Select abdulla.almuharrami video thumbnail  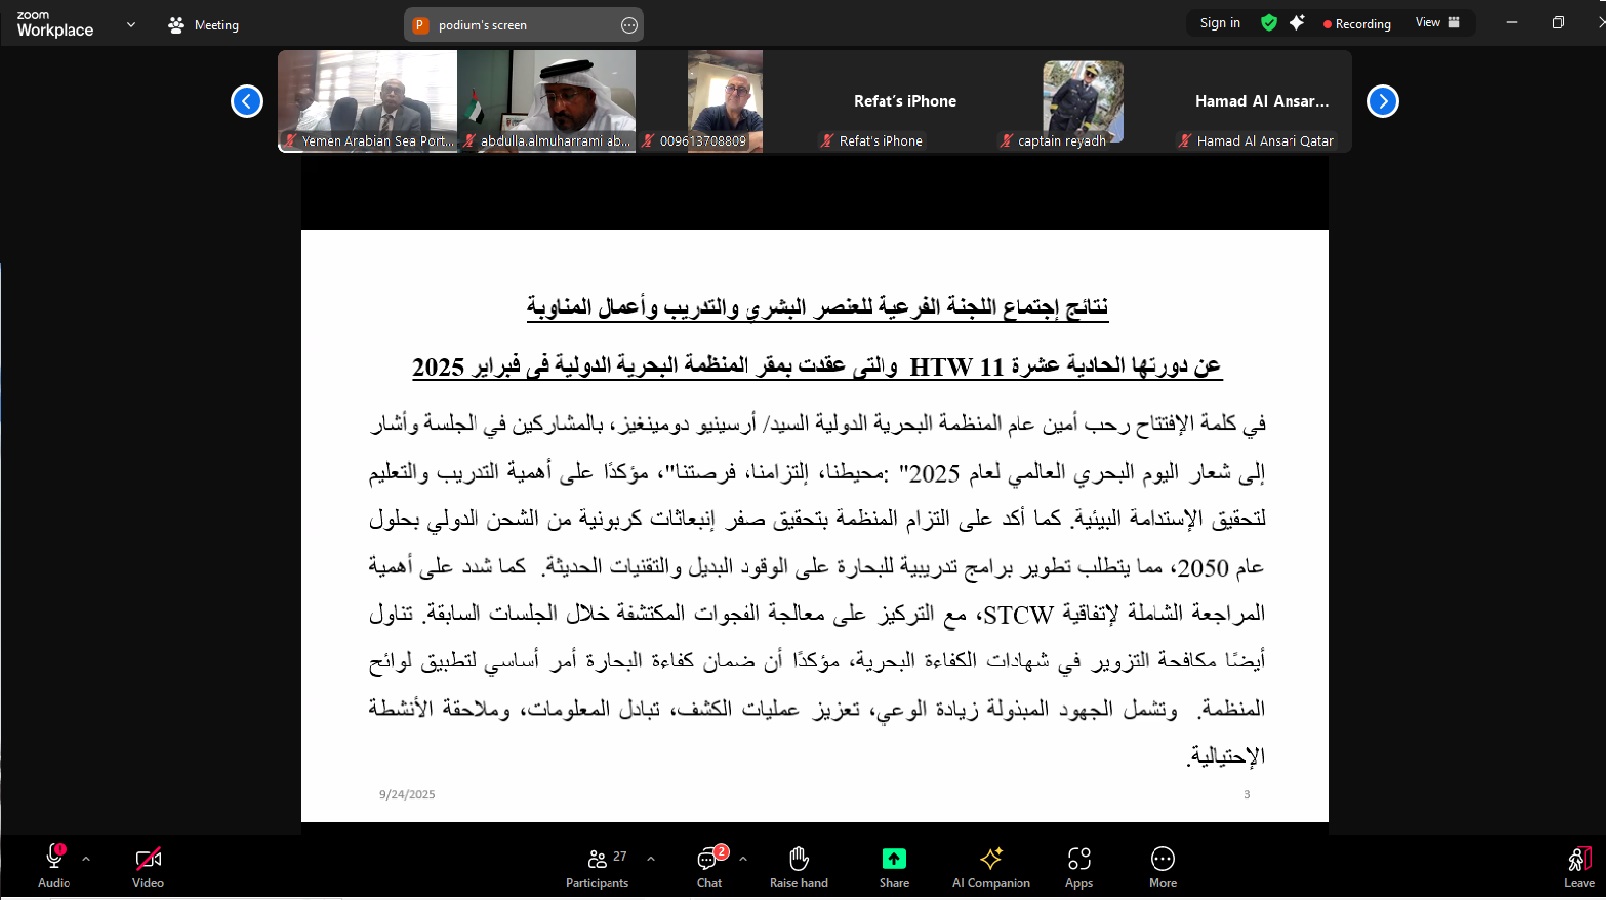click(x=547, y=101)
